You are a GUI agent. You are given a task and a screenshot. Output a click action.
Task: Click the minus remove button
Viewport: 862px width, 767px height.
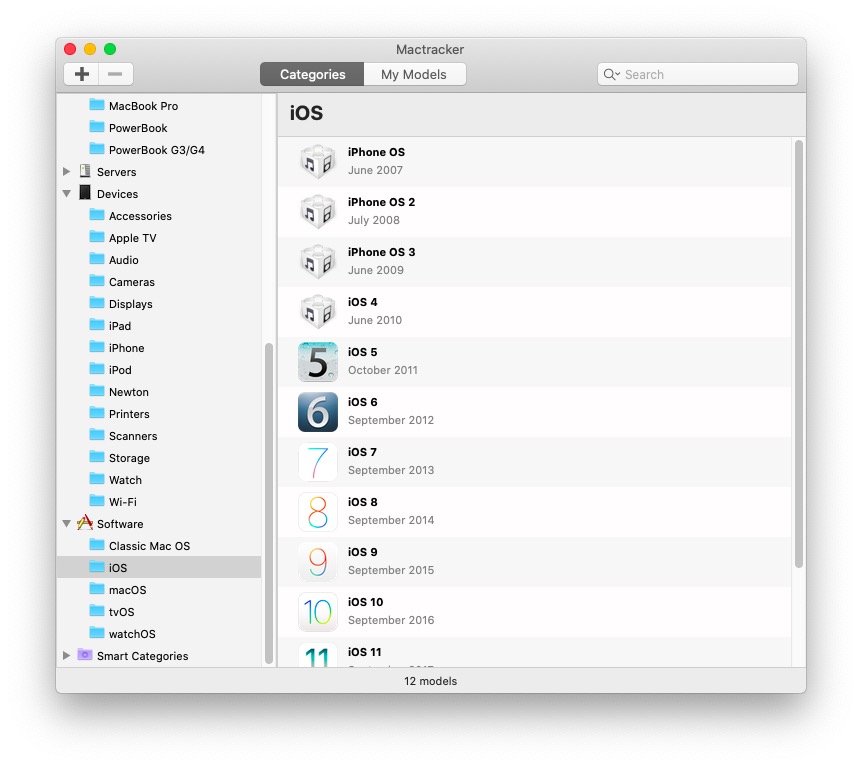[x=115, y=74]
